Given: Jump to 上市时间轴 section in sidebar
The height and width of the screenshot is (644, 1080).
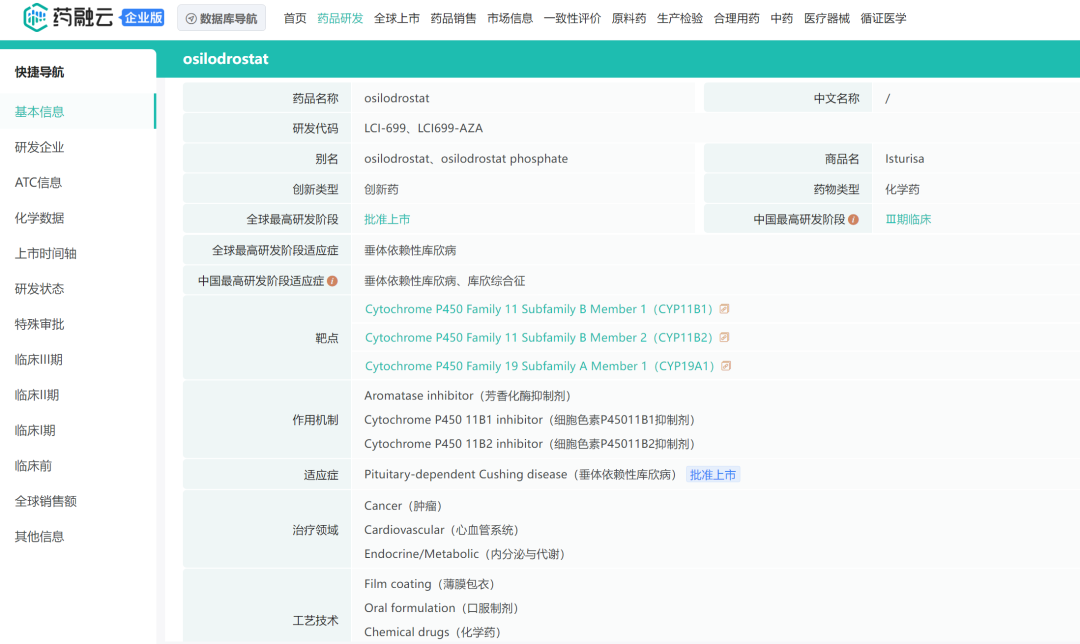Looking at the screenshot, I should [x=45, y=253].
